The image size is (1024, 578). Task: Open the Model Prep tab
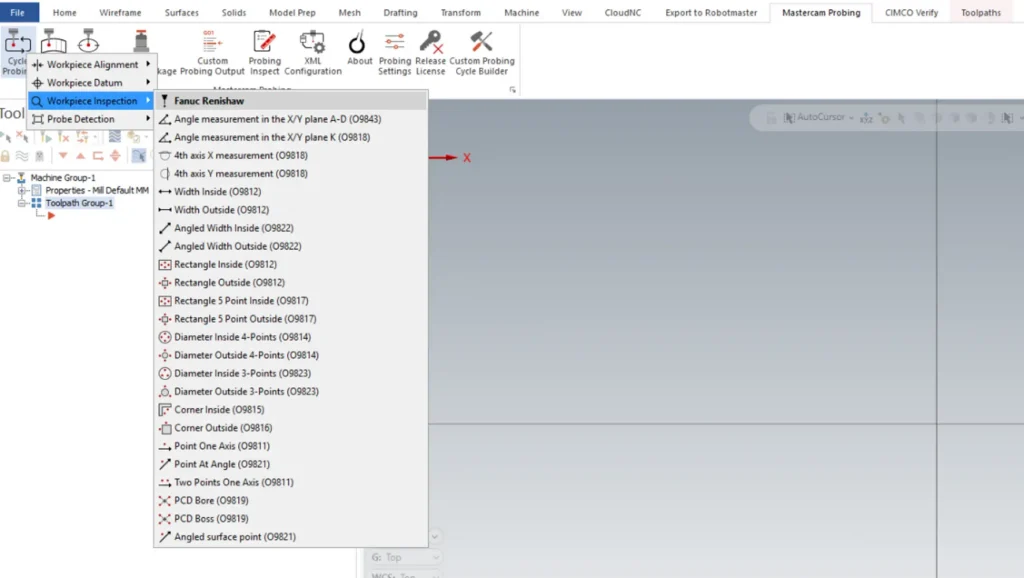click(x=292, y=12)
